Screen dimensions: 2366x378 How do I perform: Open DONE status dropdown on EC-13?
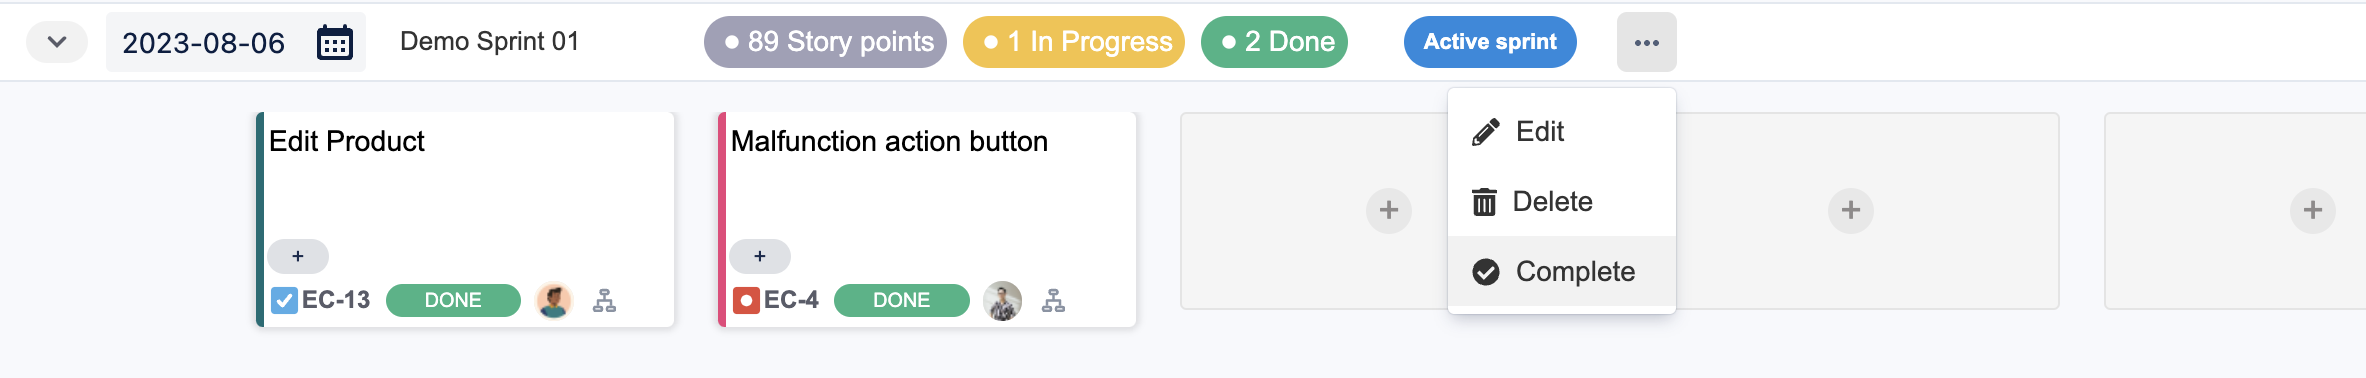tap(453, 300)
